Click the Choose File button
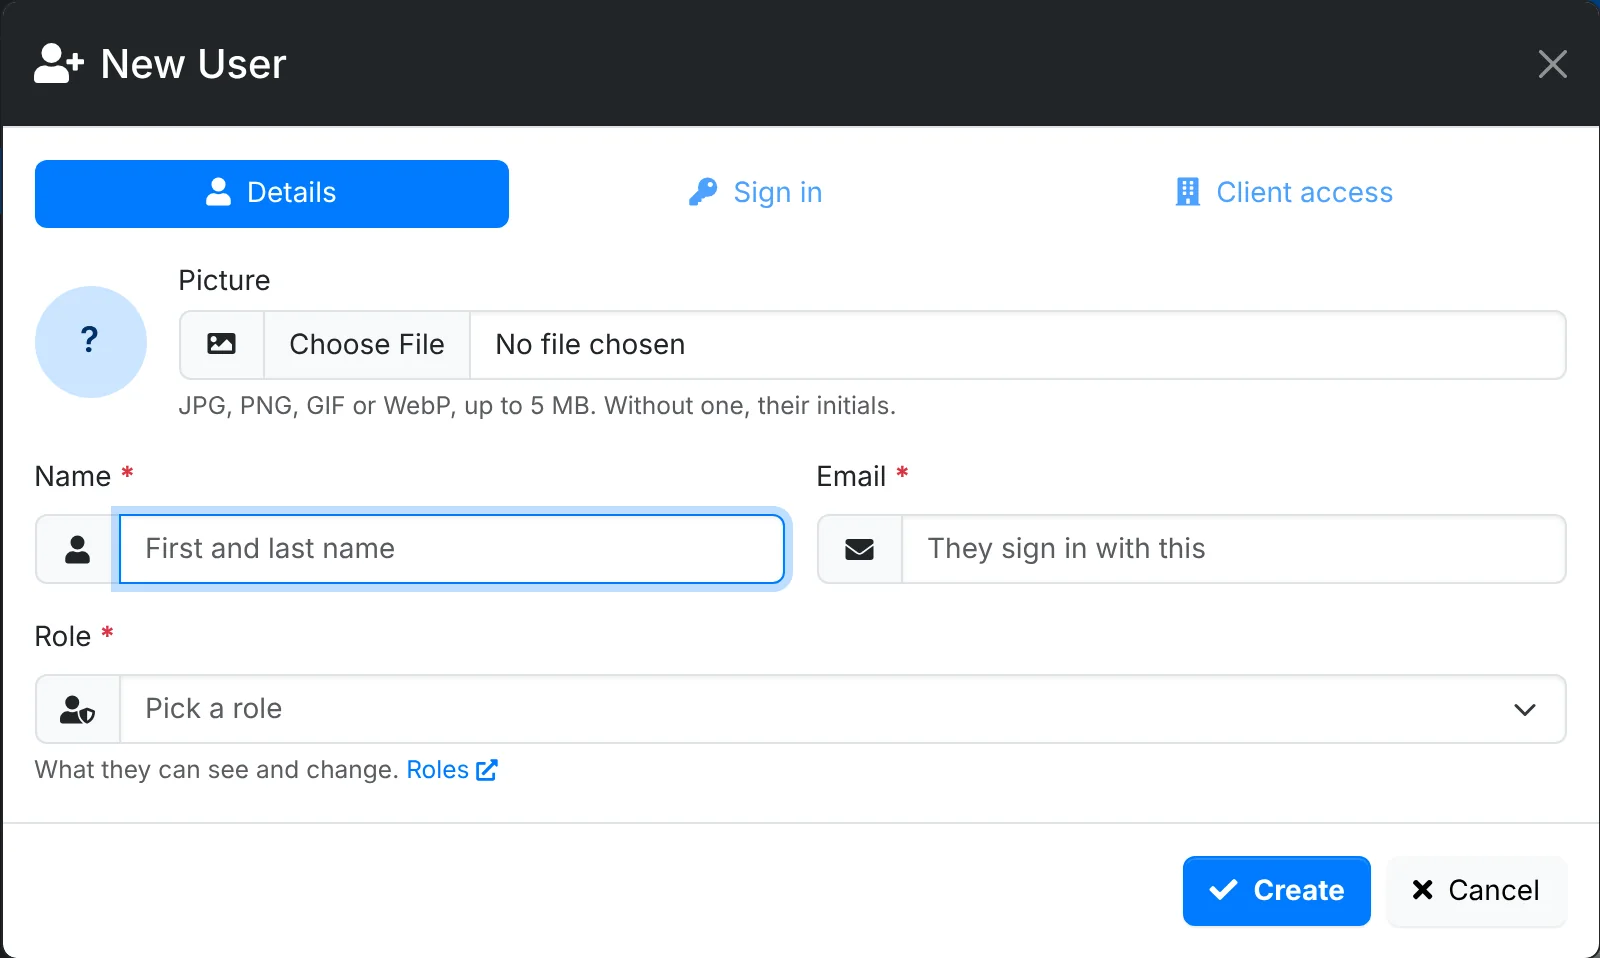The image size is (1600, 958). [367, 345]
